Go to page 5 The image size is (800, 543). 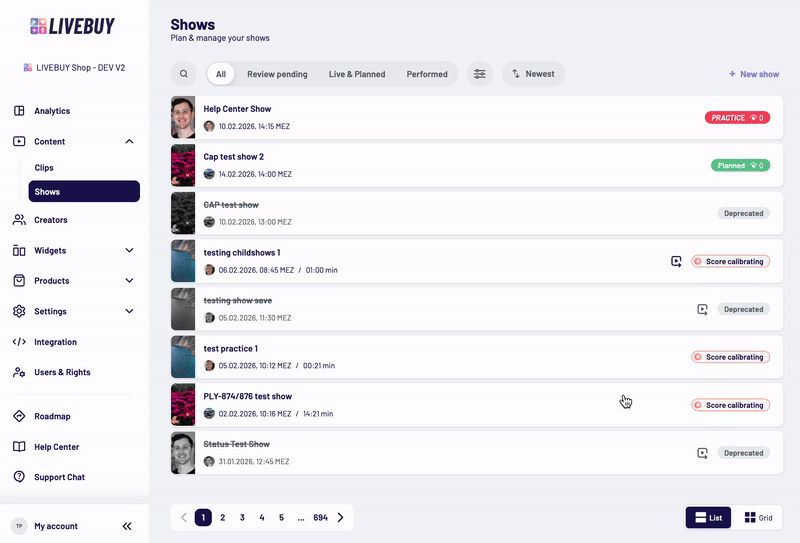pyautogui.click(x=281, y=517)
